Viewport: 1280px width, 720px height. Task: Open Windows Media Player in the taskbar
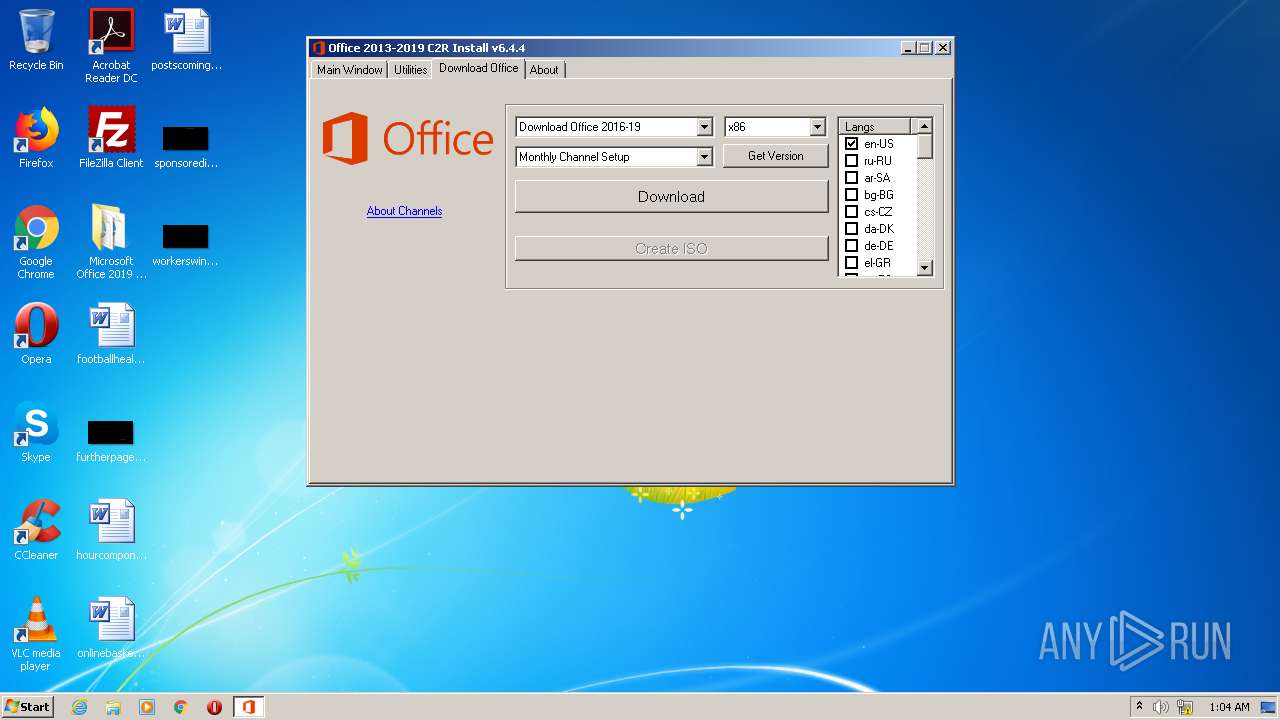(147, 707)
